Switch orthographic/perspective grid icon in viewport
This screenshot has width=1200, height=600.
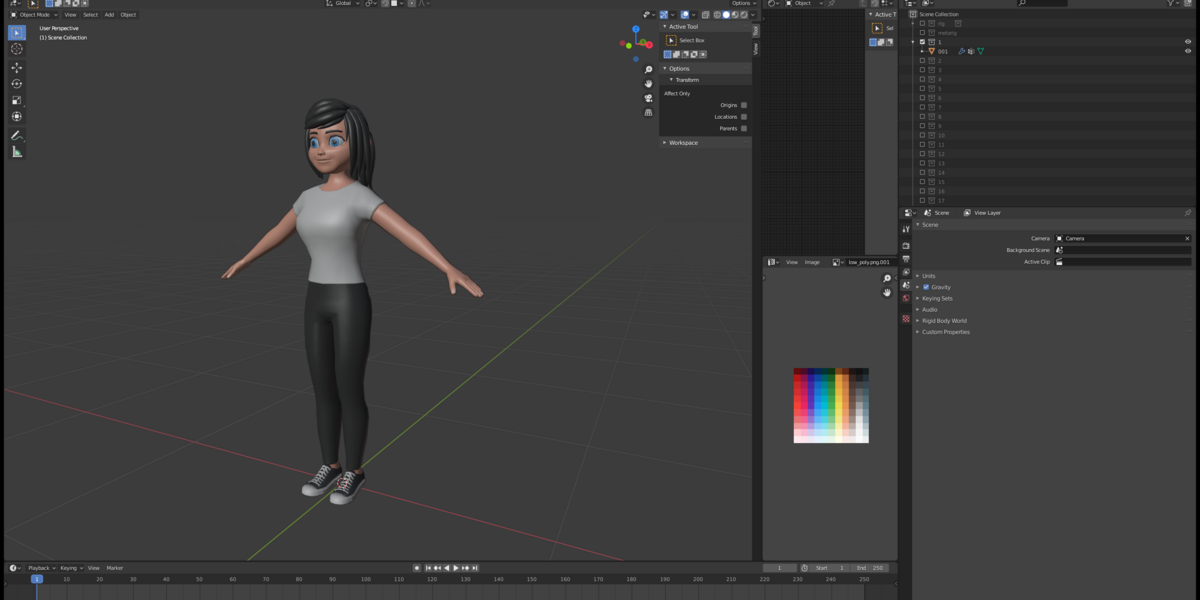click(648, 112)
